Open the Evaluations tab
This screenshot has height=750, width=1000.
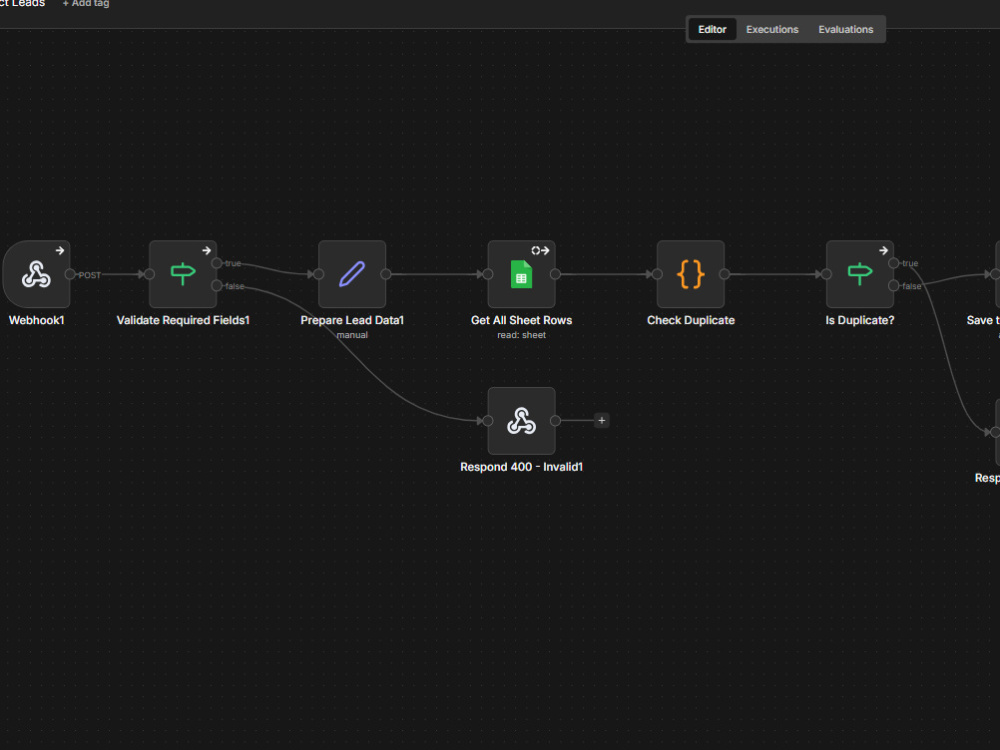[x=846, y=29]
